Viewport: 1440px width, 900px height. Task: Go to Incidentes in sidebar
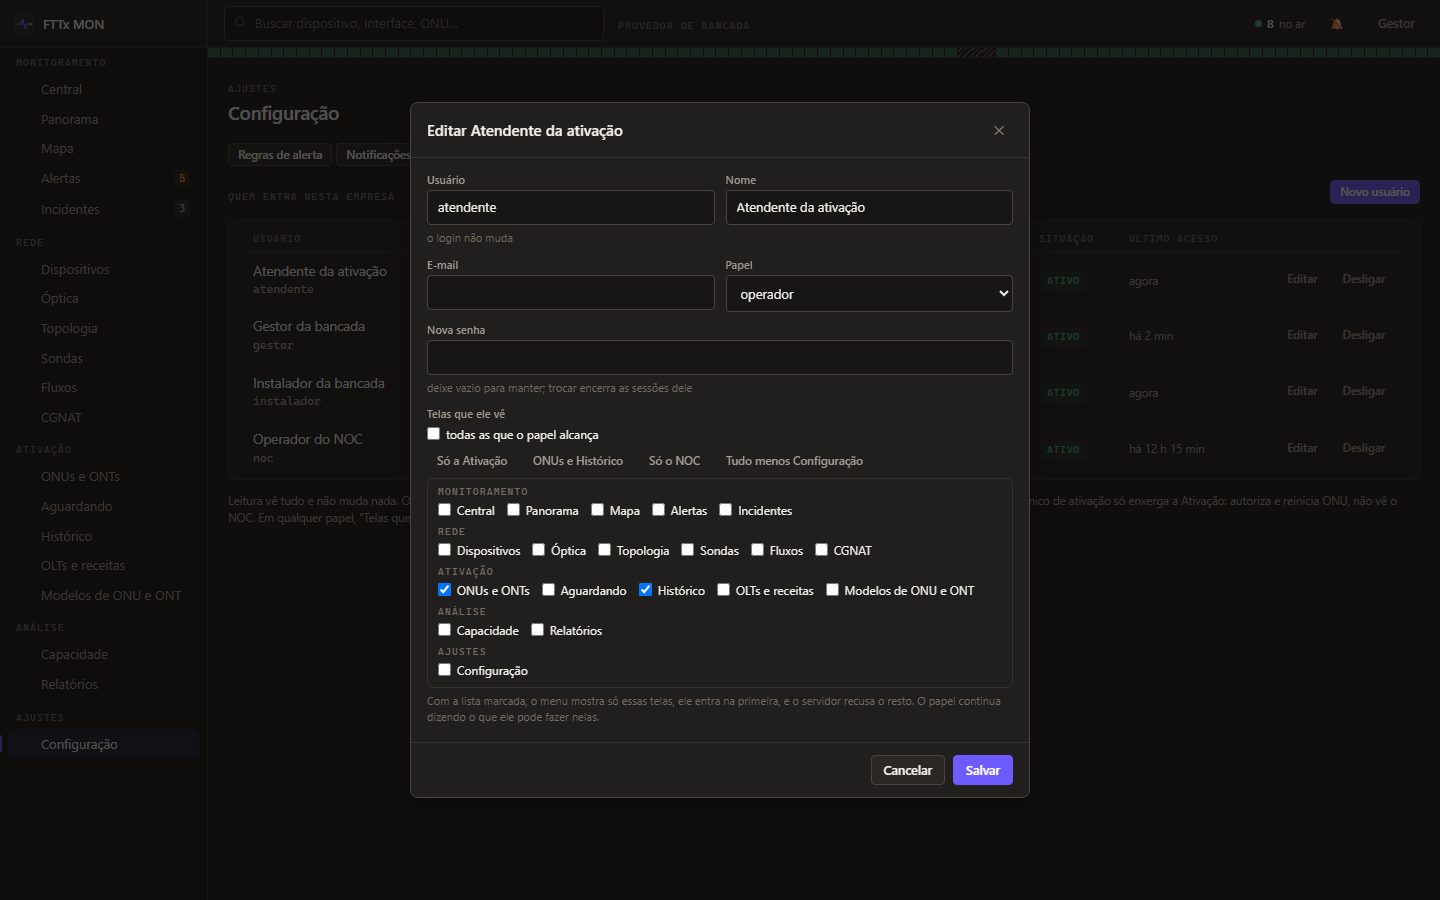pyautogui.click(x=70, y=209)
